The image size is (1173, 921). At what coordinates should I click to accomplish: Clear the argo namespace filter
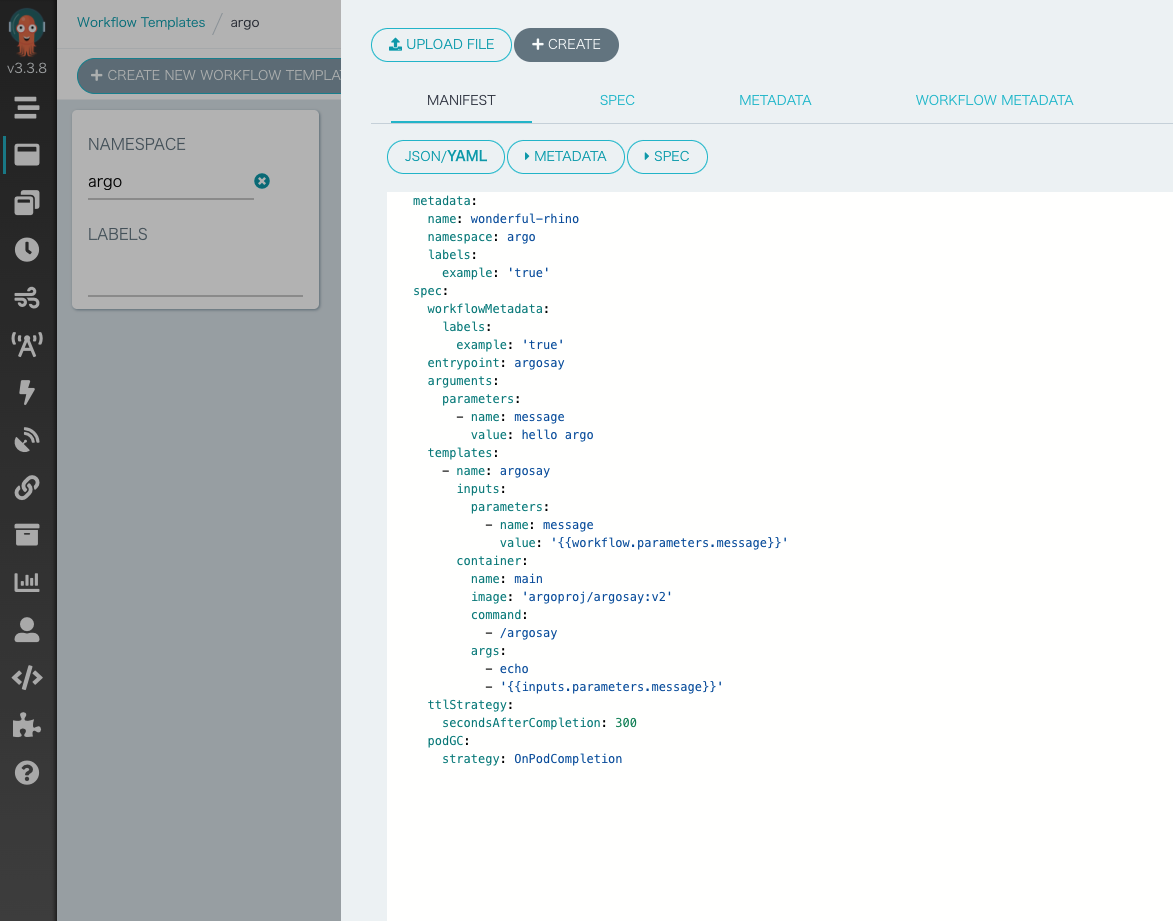(262, 181)
